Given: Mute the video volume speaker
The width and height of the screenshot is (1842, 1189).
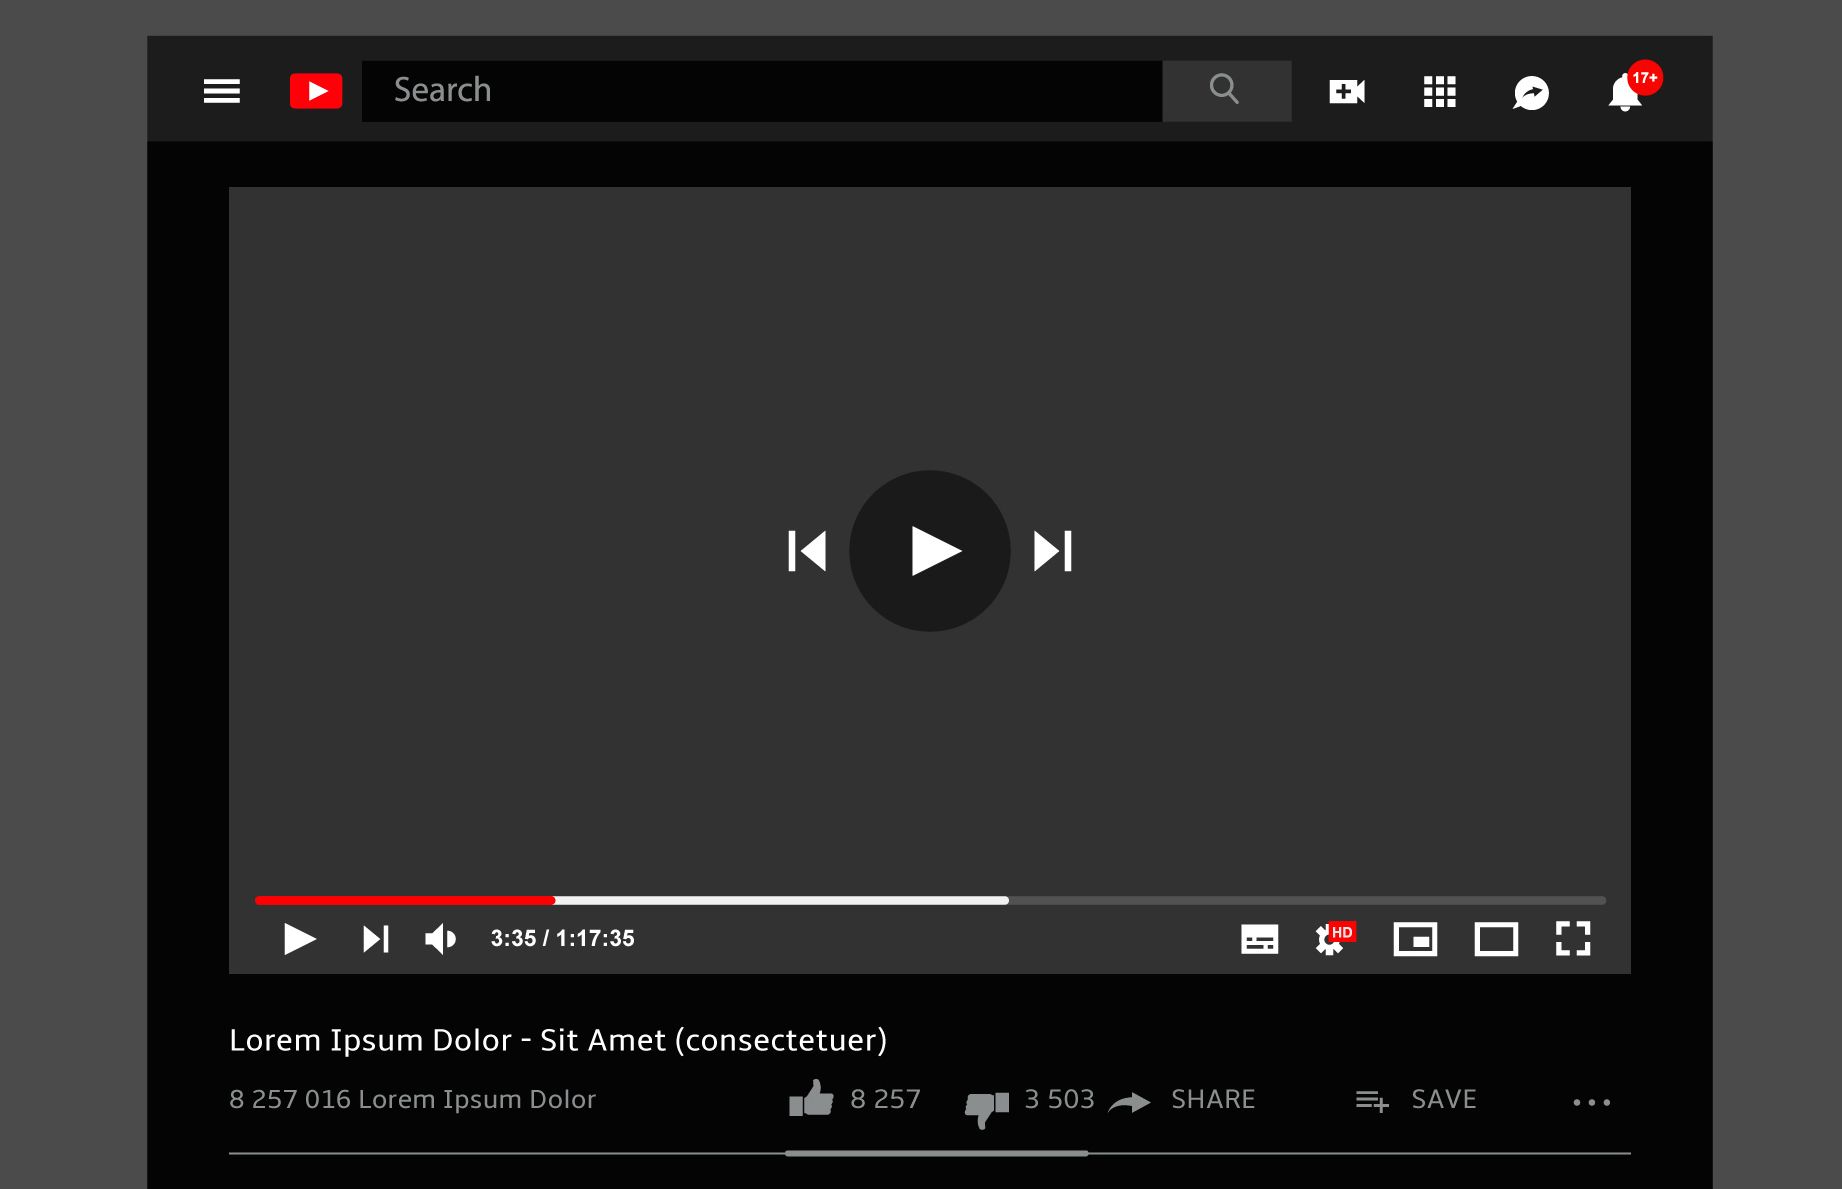Looking at the screenshot, I should pyautogui.click(x=440, y=939).
